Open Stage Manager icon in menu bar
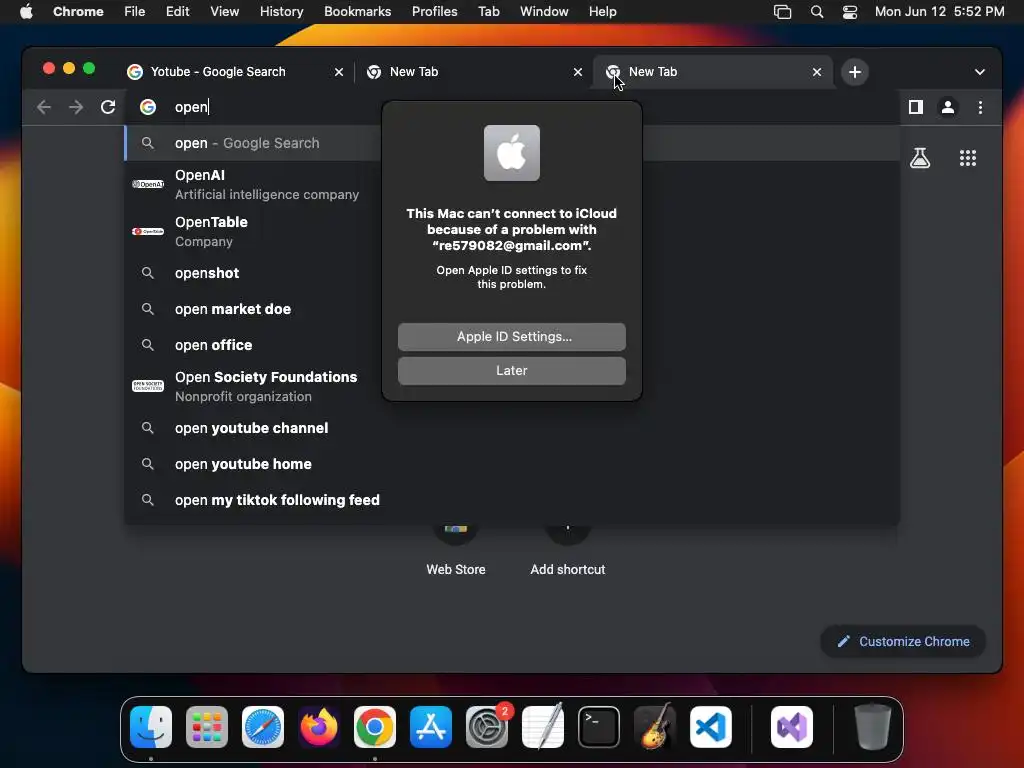Image resolution: width=1024 pixels, height=768 pixels. point(782,12)
